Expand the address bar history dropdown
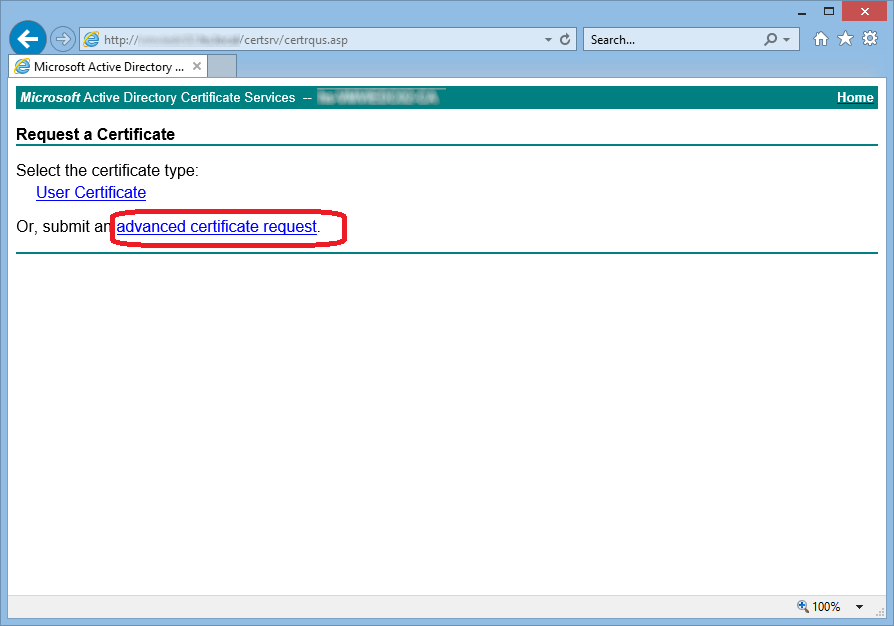This screenshot has height=626, width=894. tap(548, 40)
